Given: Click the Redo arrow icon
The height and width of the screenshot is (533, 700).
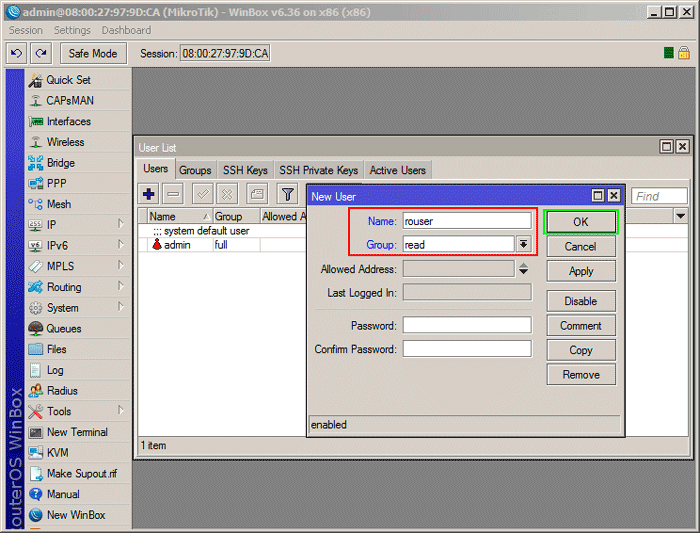Looking at the screenshot, I should tap(41, 53).
